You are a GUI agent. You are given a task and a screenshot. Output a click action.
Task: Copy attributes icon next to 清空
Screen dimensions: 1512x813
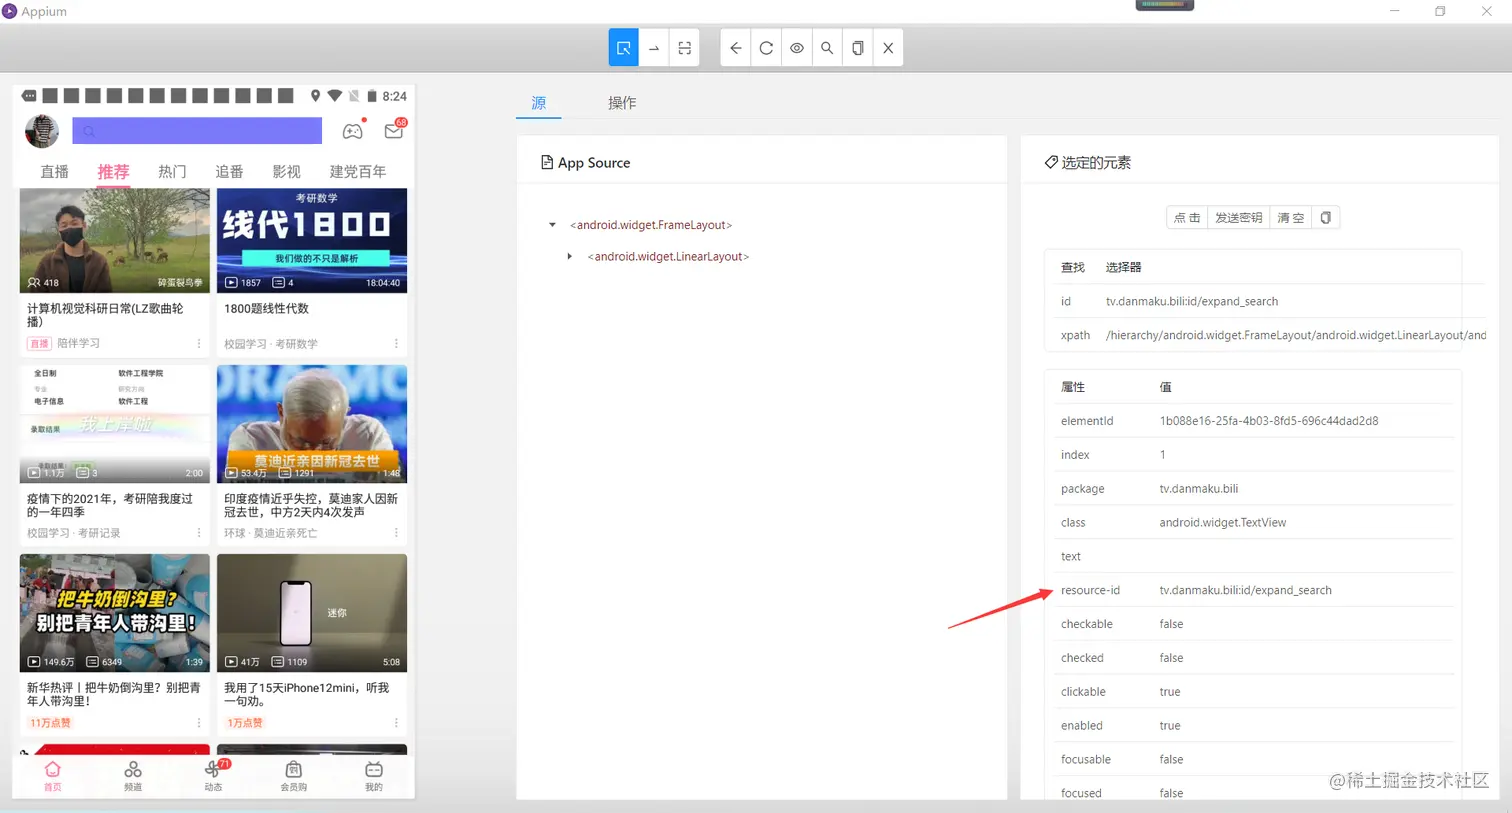1326,217
